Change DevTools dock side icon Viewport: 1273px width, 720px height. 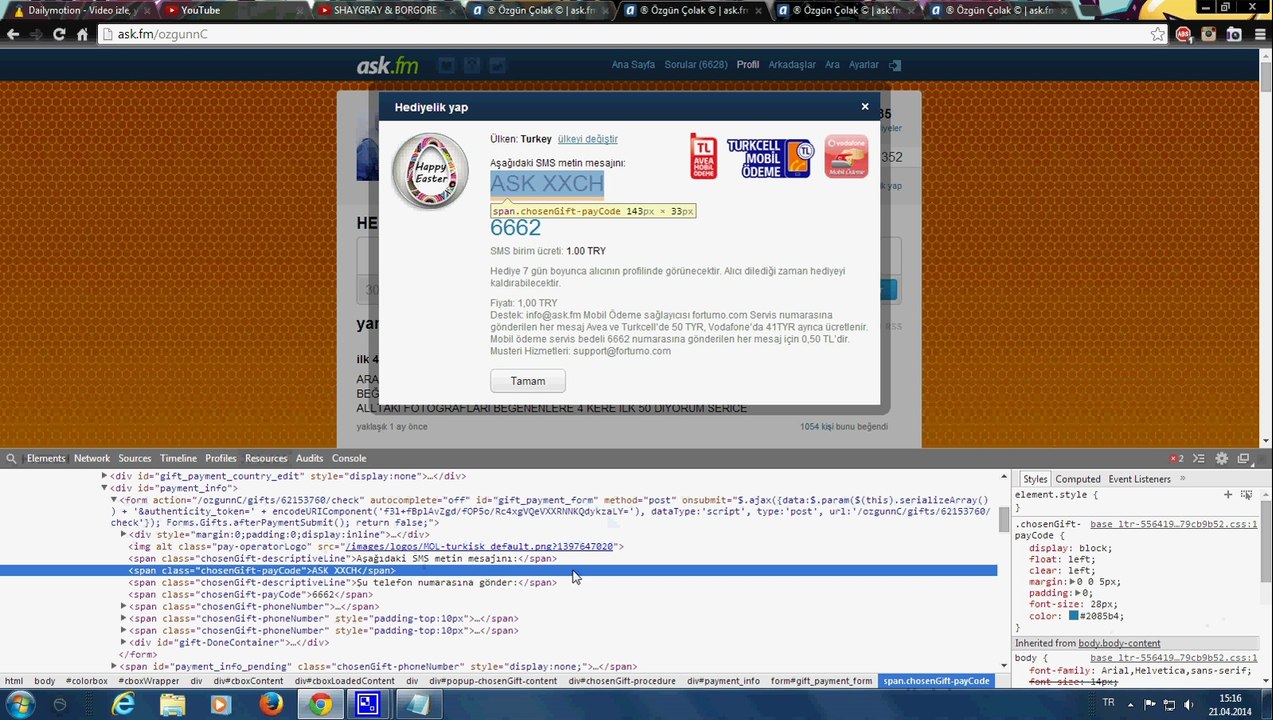point(1244,458)
